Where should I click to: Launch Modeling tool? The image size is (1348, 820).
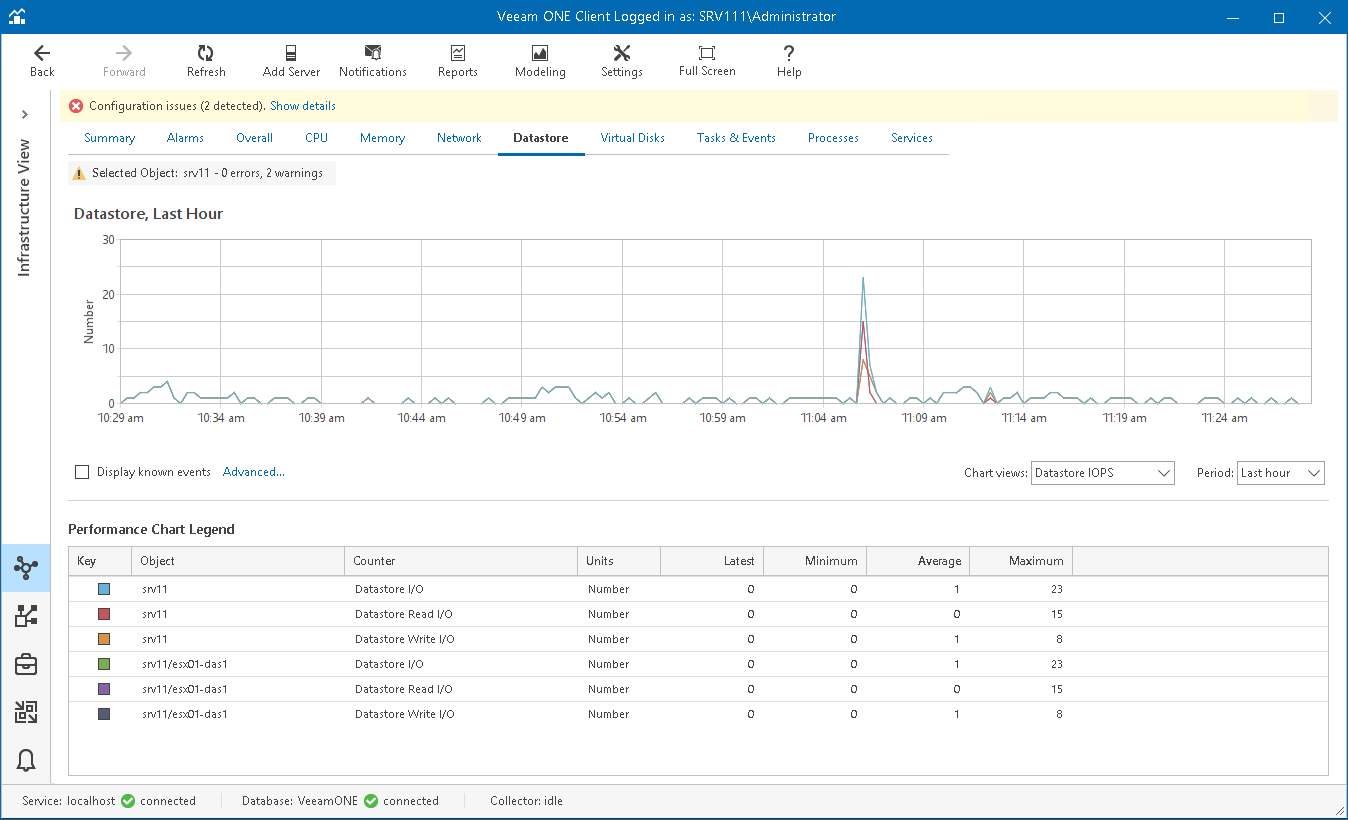pyautogui.click(x=540, y=61)
